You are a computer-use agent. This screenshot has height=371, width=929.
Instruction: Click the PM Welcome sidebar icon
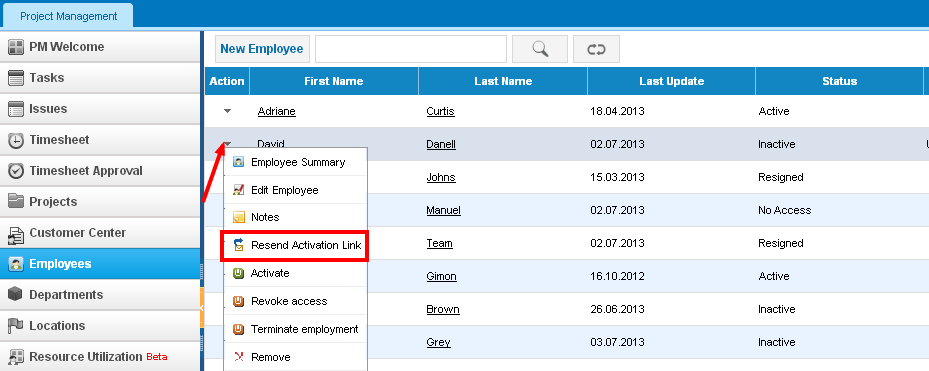16,47
